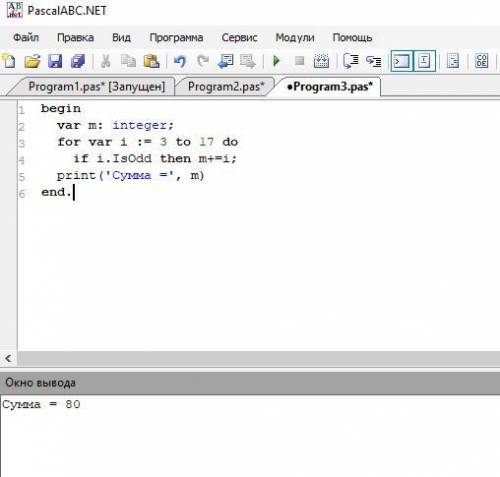
Task: Toggle the output window panel button
Action: click(x=402, y=61)
